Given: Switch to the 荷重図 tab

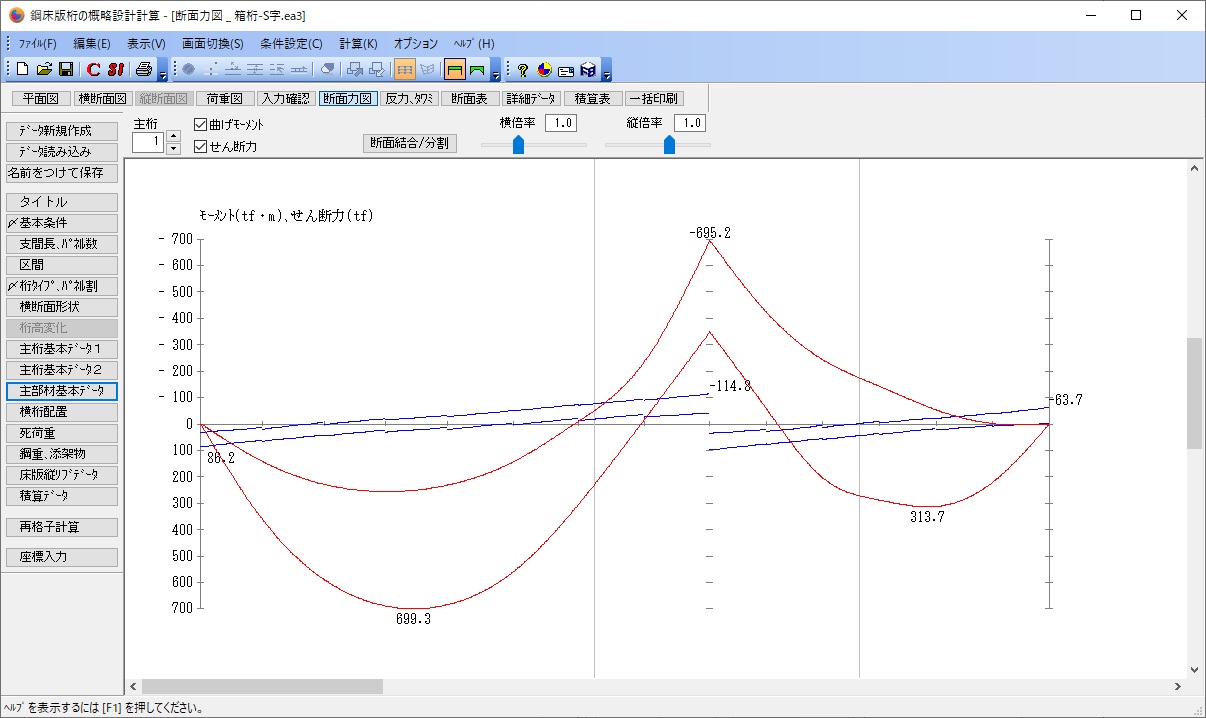Looking at the screenshot, I should tap(224, 98).
